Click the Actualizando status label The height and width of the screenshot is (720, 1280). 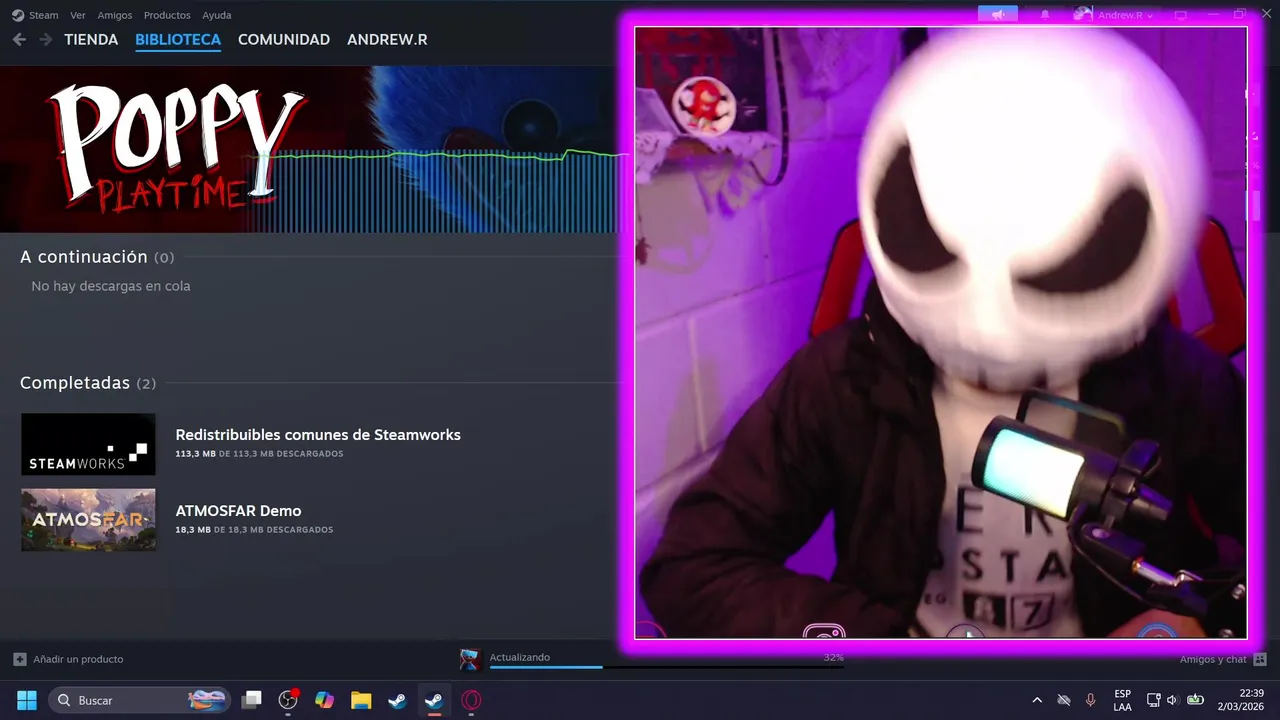point(520,657)
